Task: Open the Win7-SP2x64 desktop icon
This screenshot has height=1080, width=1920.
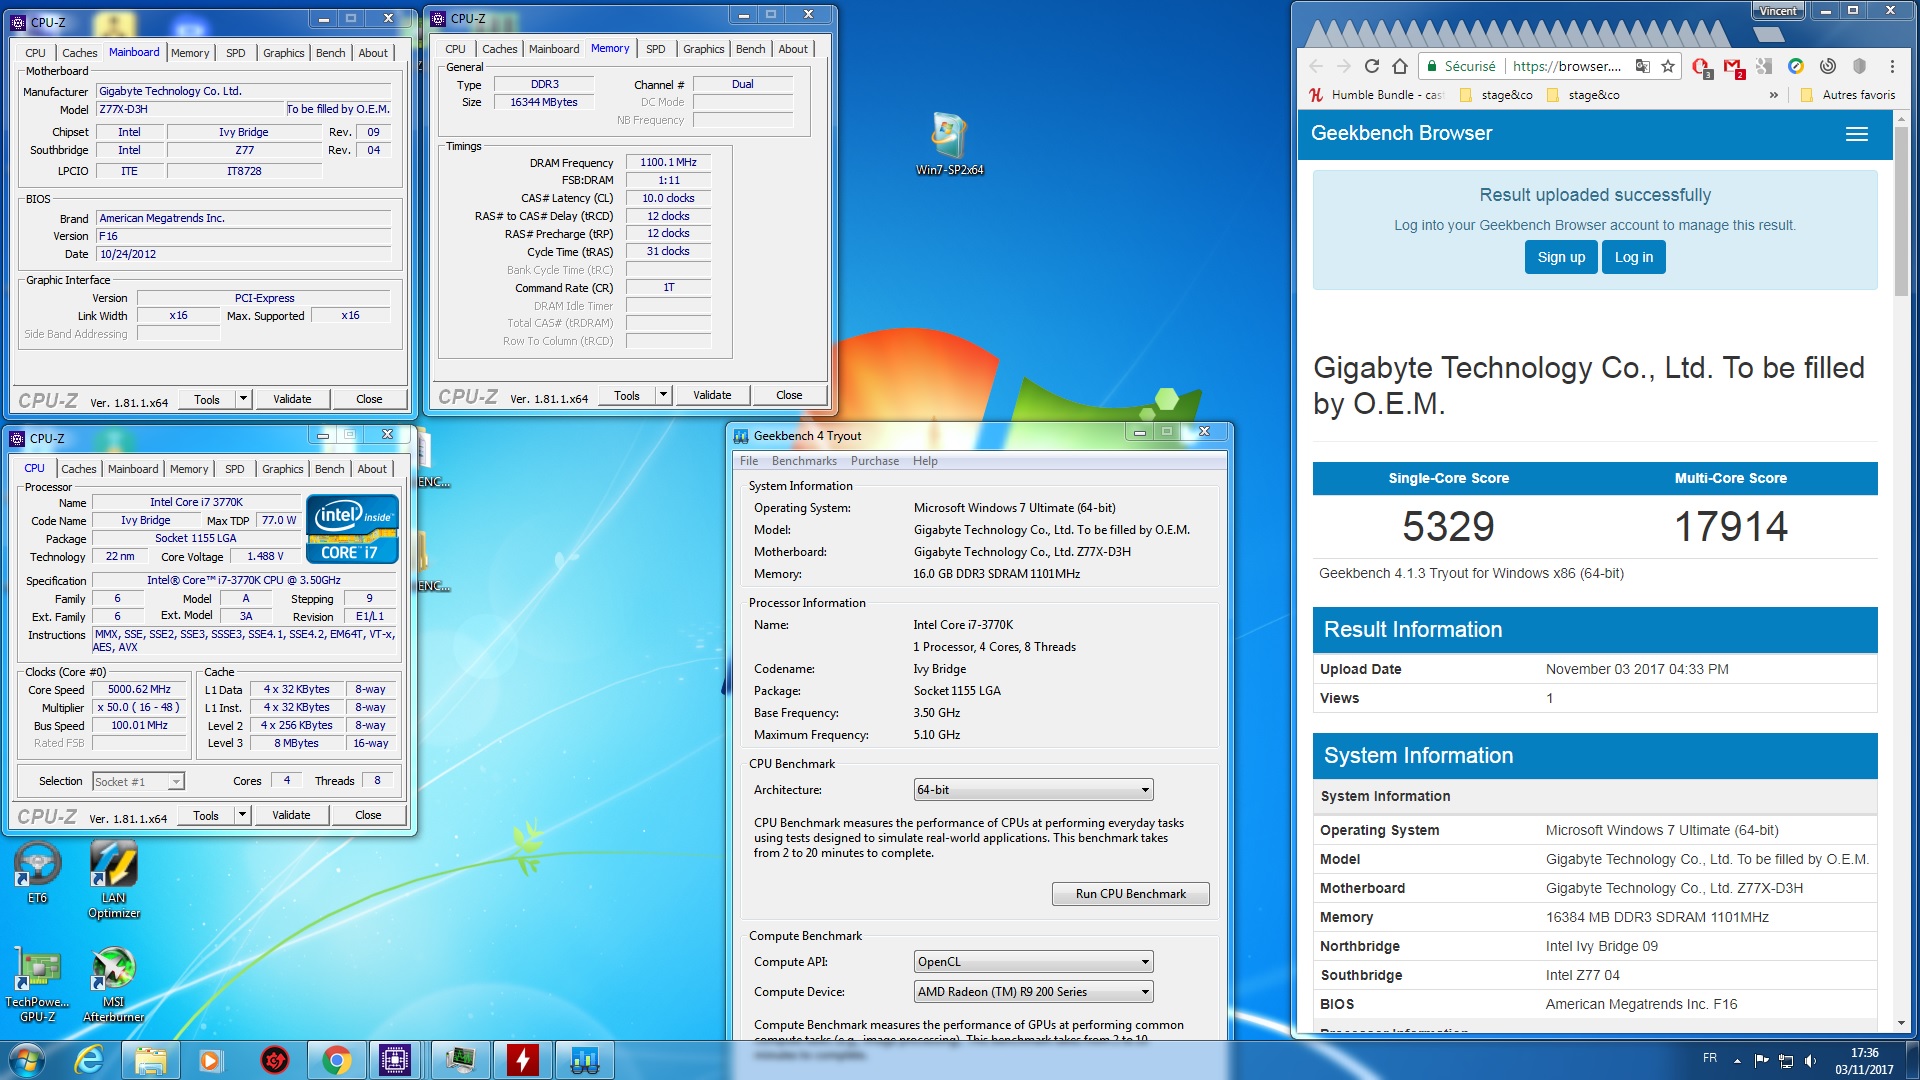Action: tap(950, 144)
